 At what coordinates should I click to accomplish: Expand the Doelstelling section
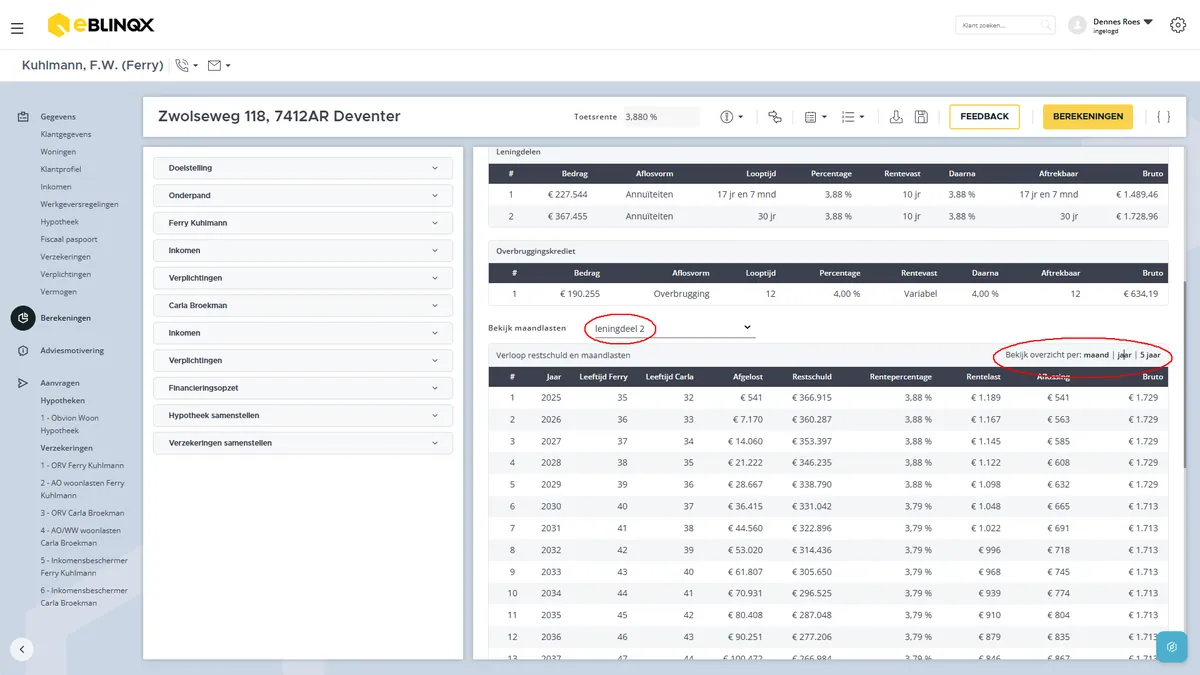[303, 168]
